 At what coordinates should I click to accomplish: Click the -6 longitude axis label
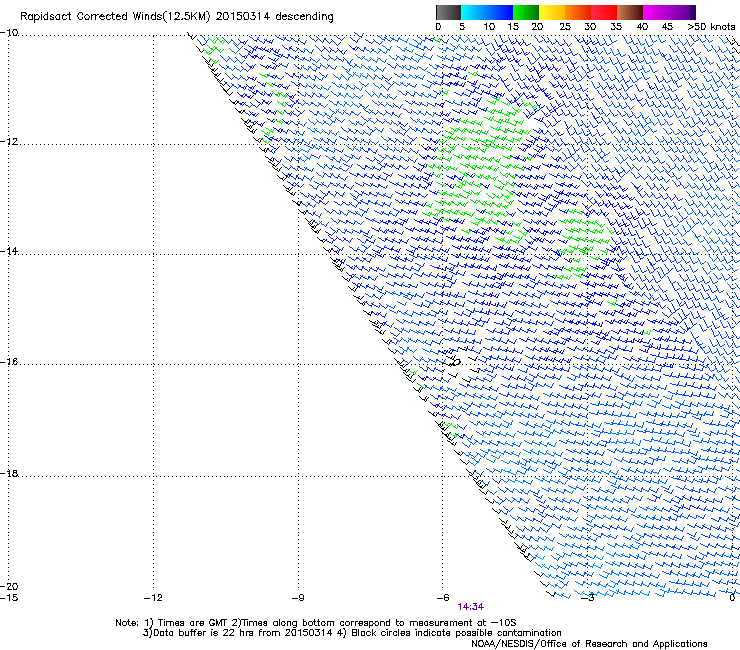[443, 598]
